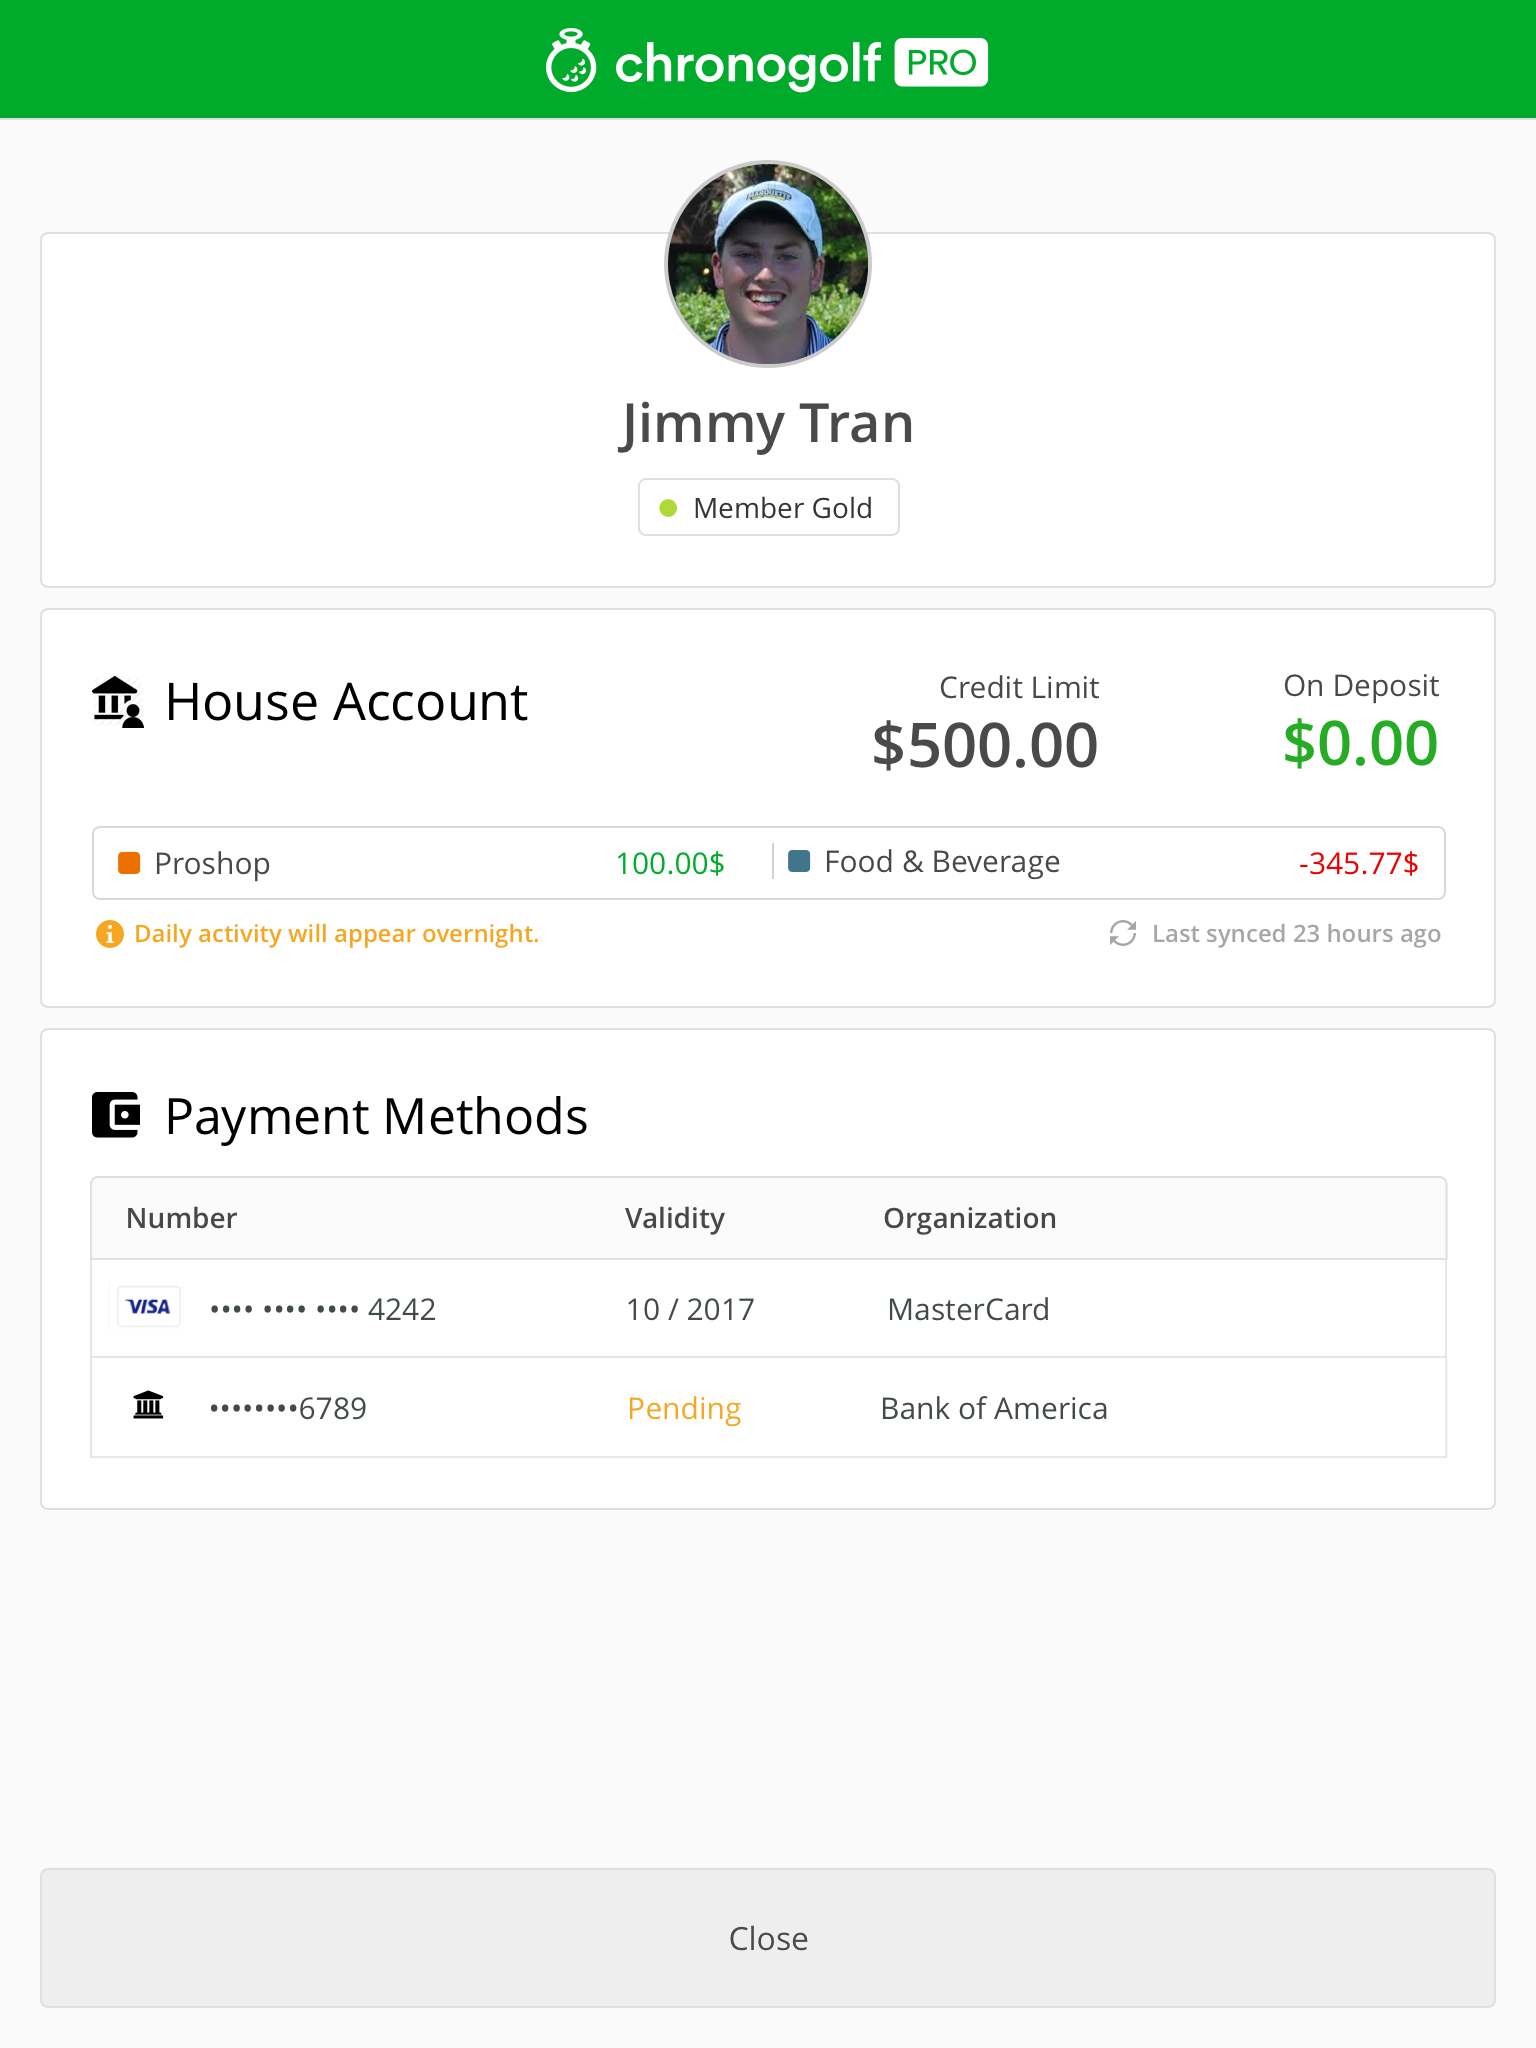The height and width of the screenshot is (2048, 1536).
Task: Click the Validity column header
Action: tap(675, 1218)
